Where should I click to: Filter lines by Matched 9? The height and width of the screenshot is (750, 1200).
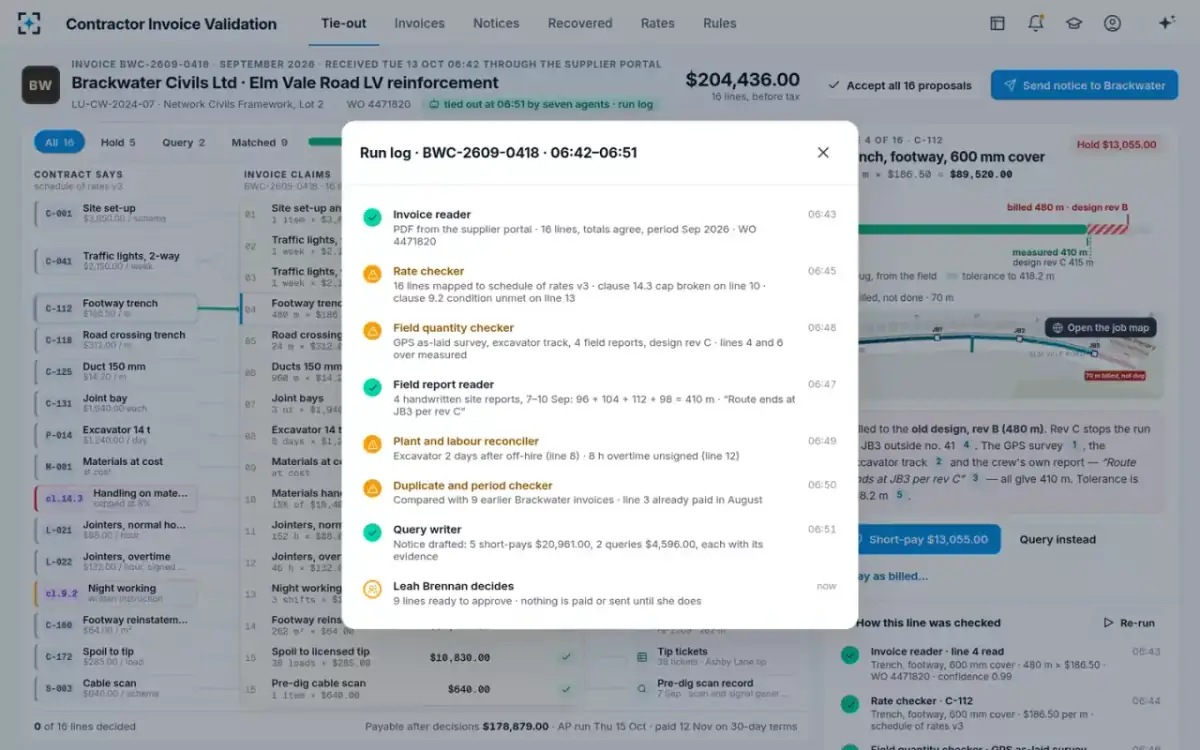(259, 142)
